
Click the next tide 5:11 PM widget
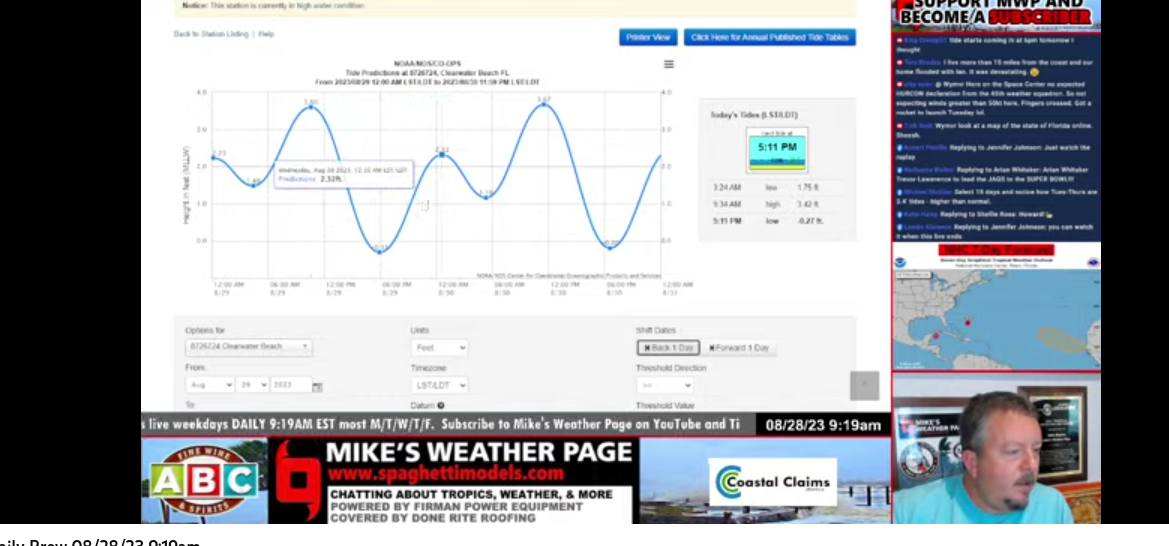[777, 150]
